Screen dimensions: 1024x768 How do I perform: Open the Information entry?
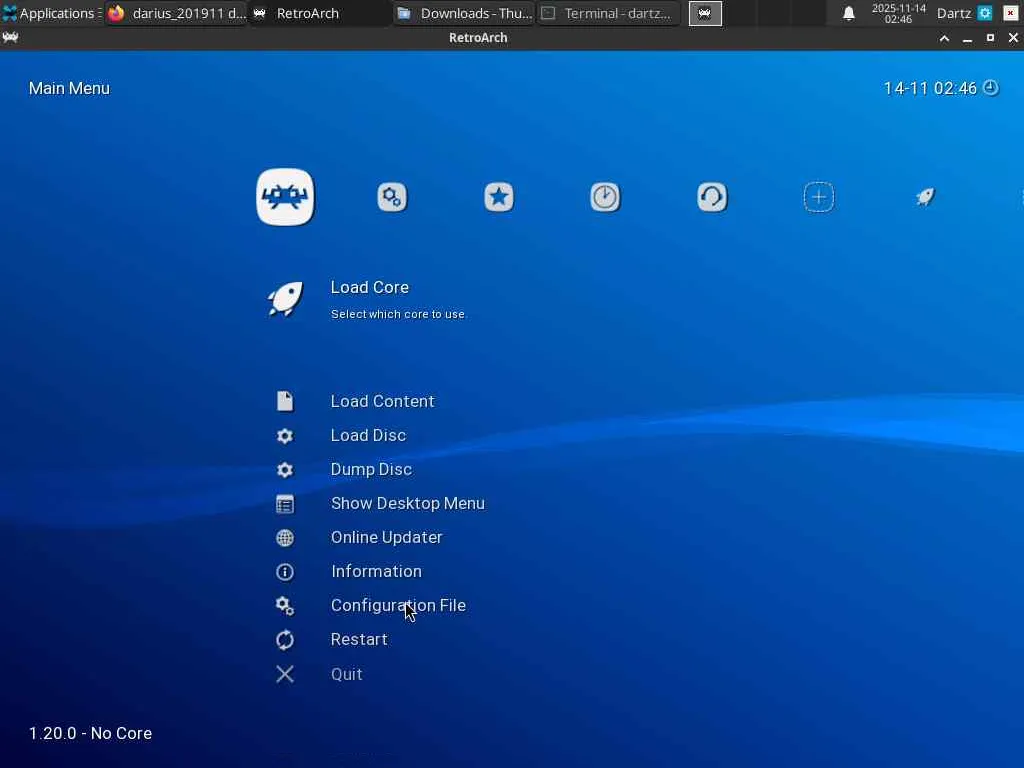(376, 571)
